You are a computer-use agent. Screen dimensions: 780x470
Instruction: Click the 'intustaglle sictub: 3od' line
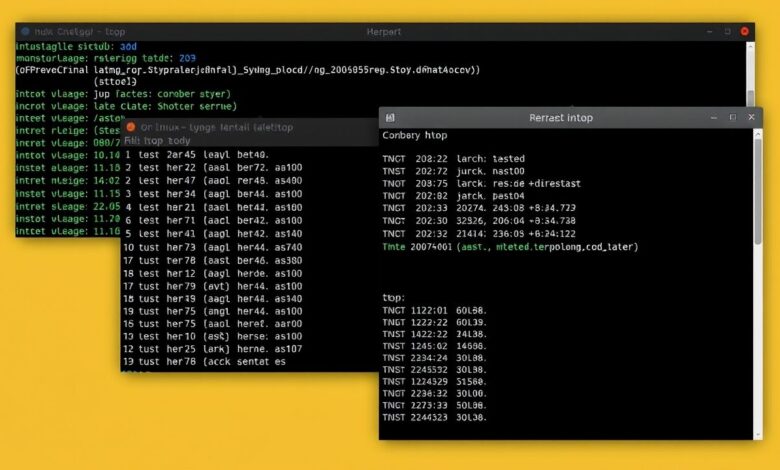(76, 46)
